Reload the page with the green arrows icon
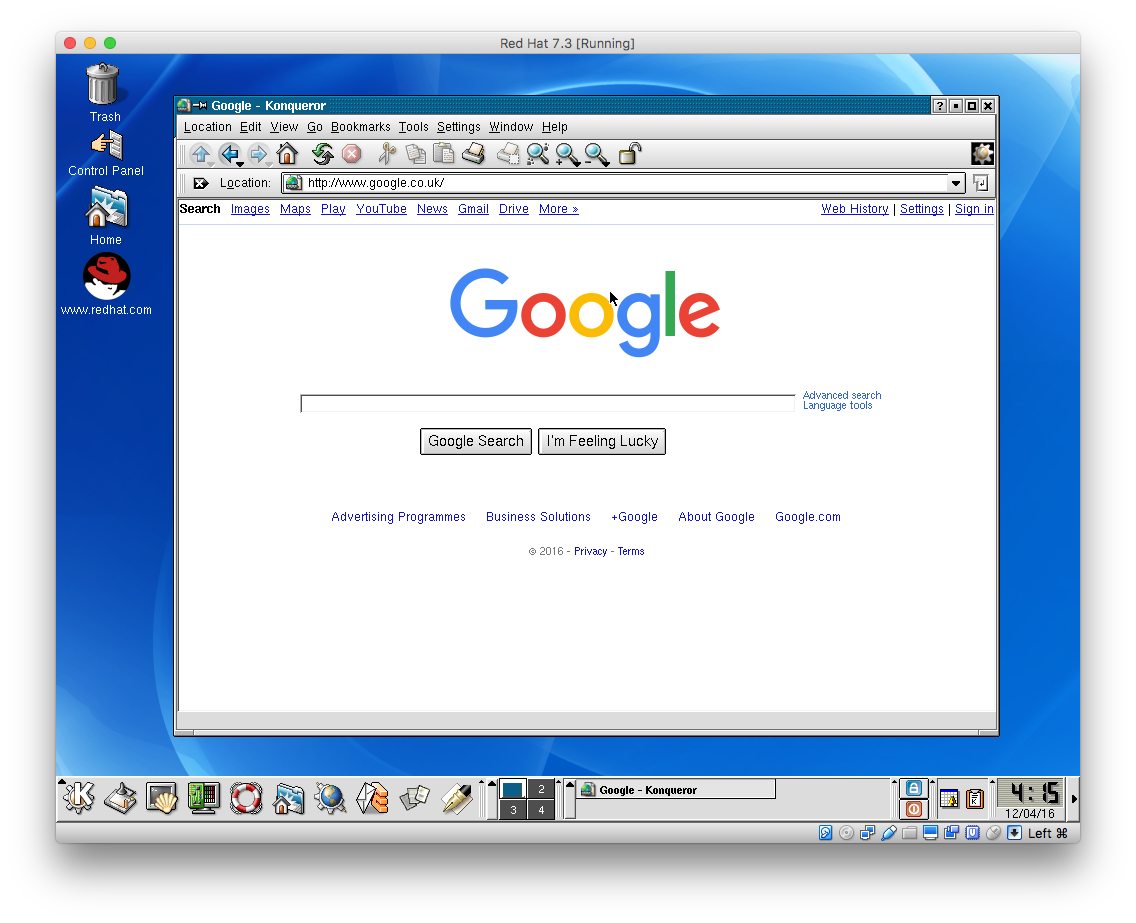The width and height of the screenshot is (1136, 923). 322,154
